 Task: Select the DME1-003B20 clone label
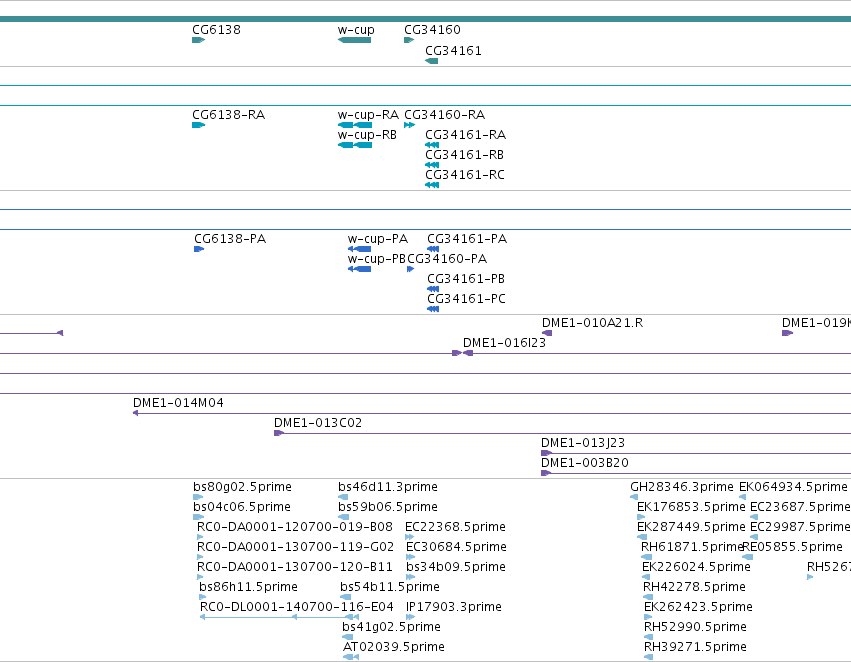(585, 463)
